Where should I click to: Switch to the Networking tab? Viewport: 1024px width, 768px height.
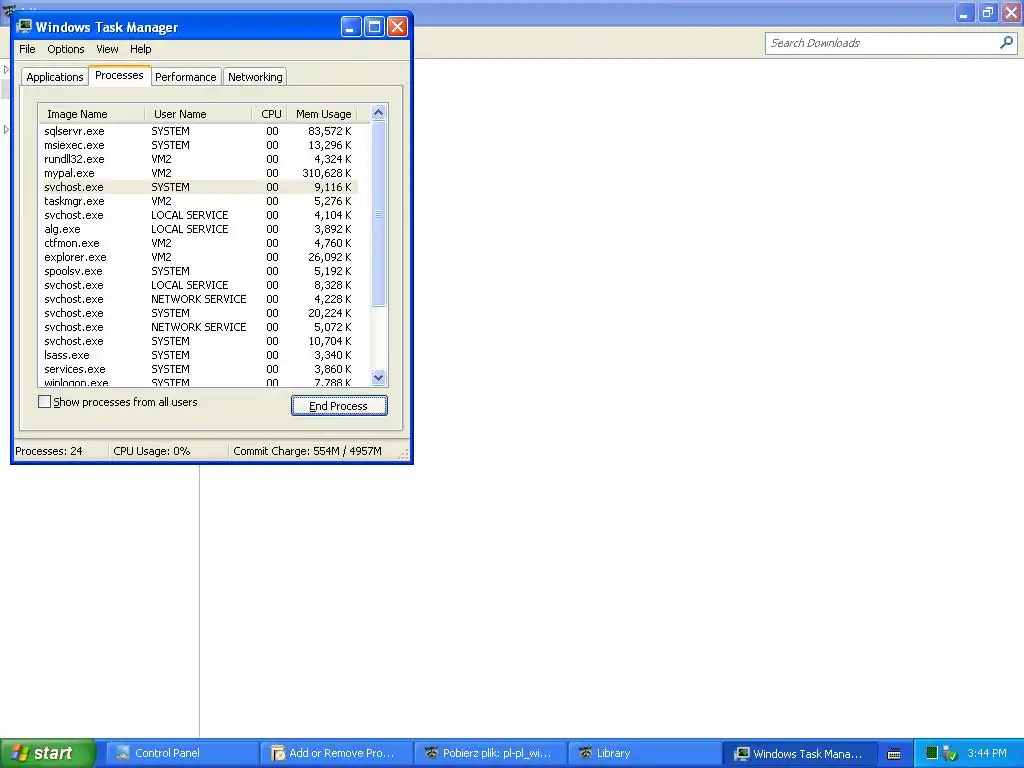tap(255, 77)
